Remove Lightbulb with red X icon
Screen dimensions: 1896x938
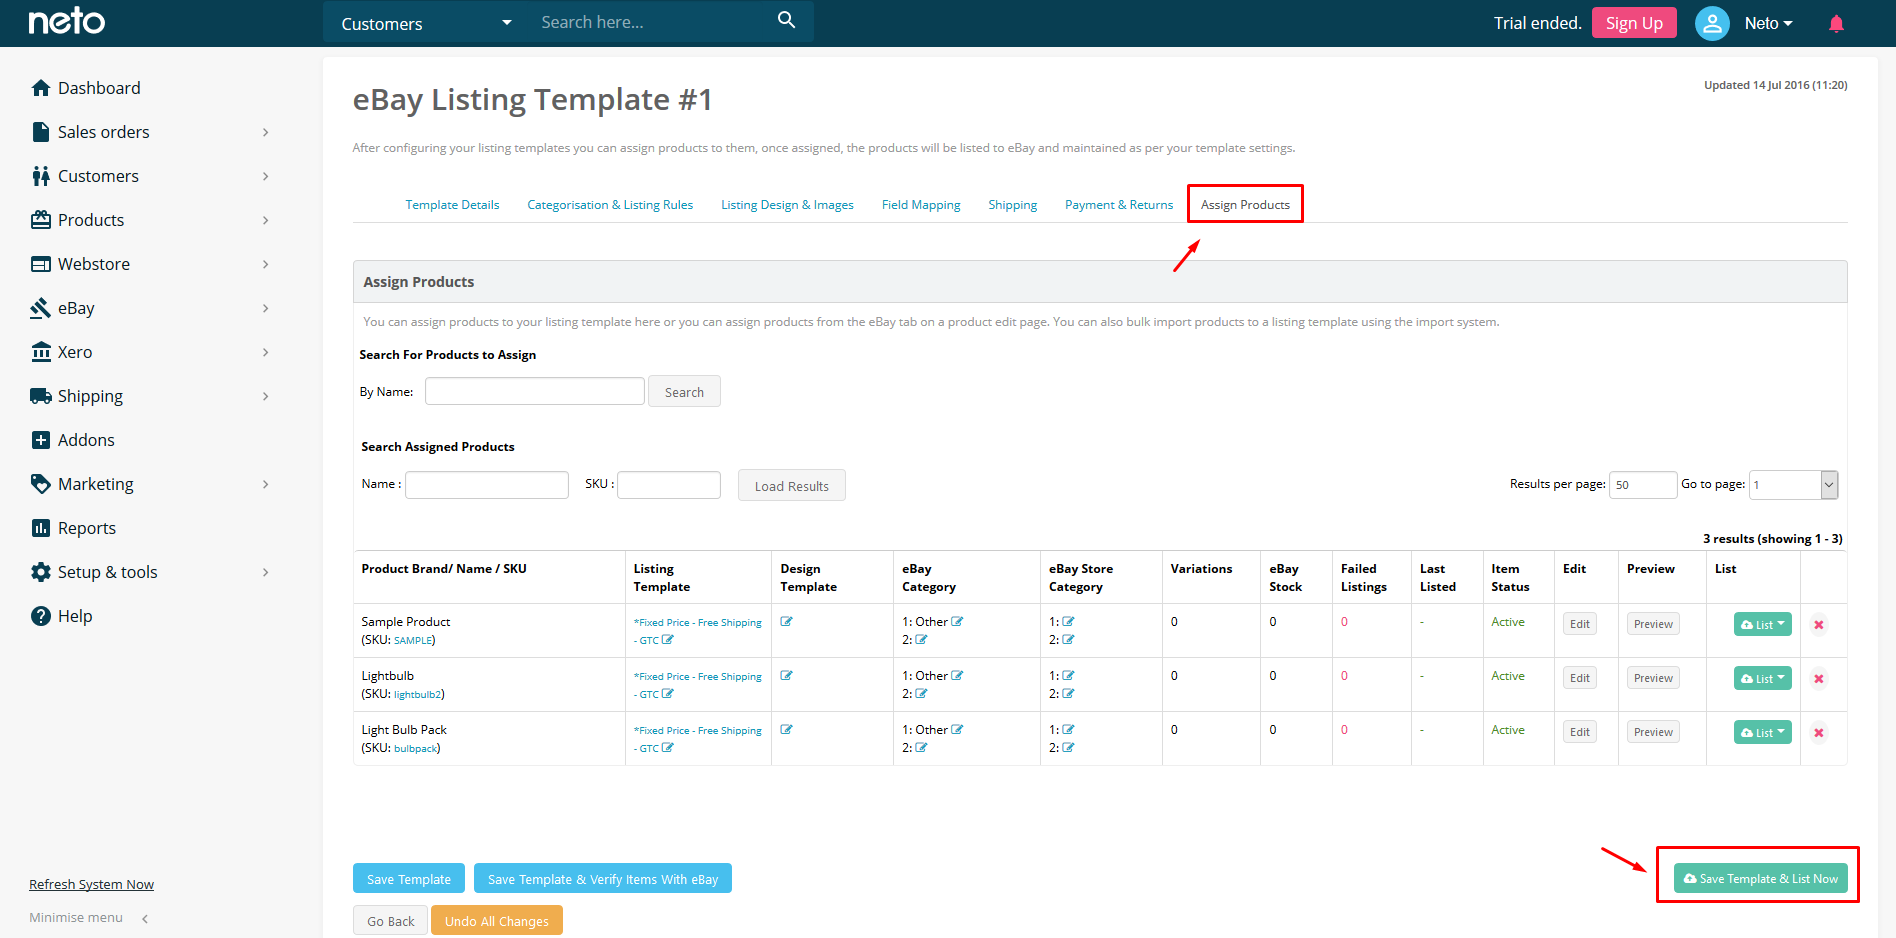1819,679
